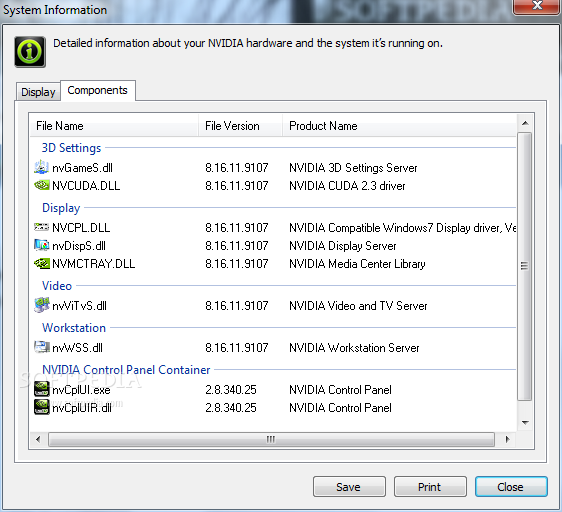
Task: Save the system information
Action: 349,487
